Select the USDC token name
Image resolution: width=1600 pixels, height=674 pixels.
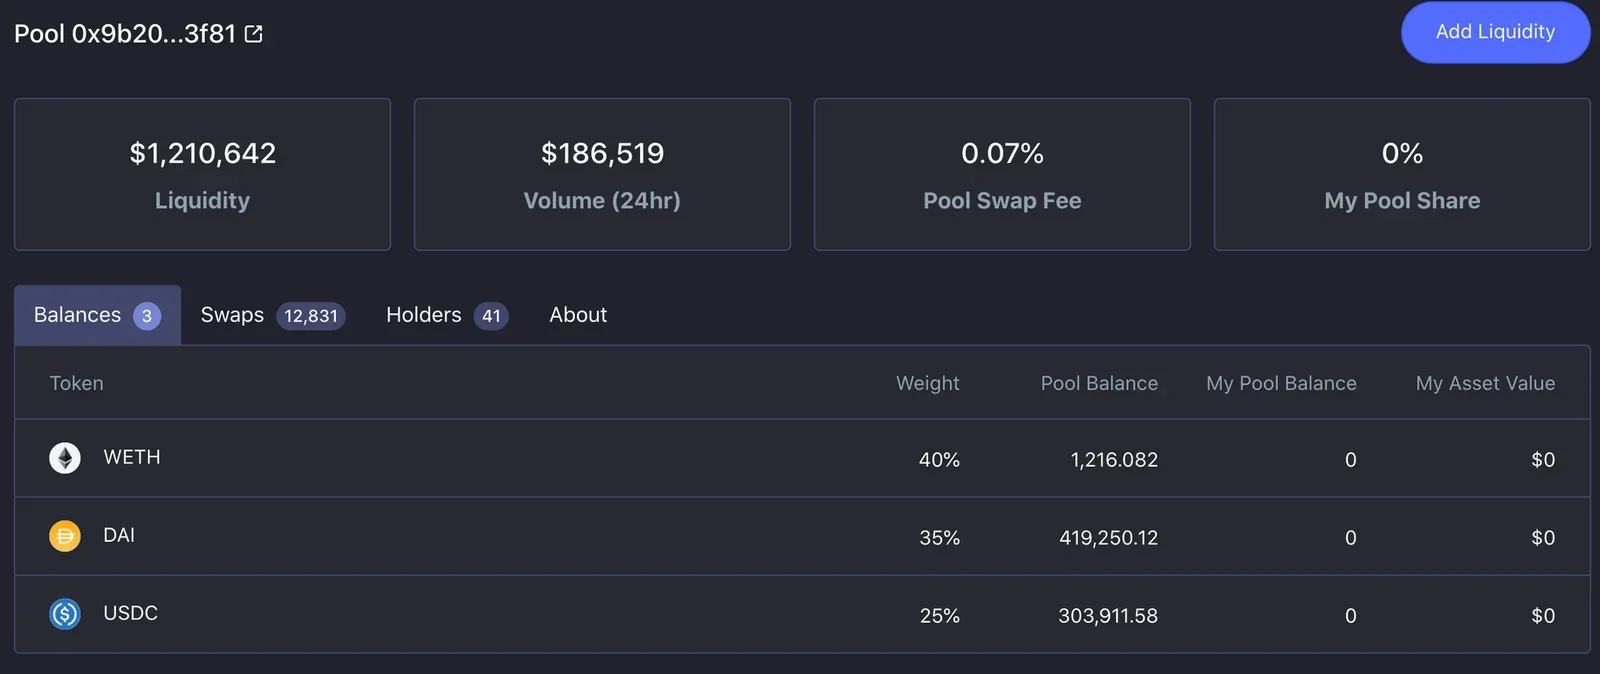(131, 613)
